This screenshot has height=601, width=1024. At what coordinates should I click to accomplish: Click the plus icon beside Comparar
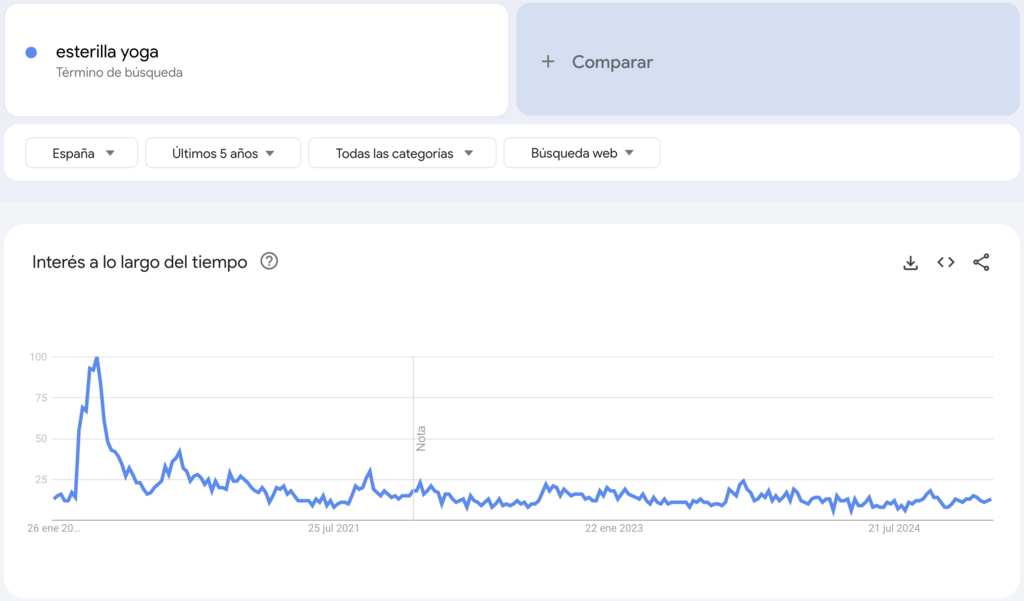click(548, 61)
